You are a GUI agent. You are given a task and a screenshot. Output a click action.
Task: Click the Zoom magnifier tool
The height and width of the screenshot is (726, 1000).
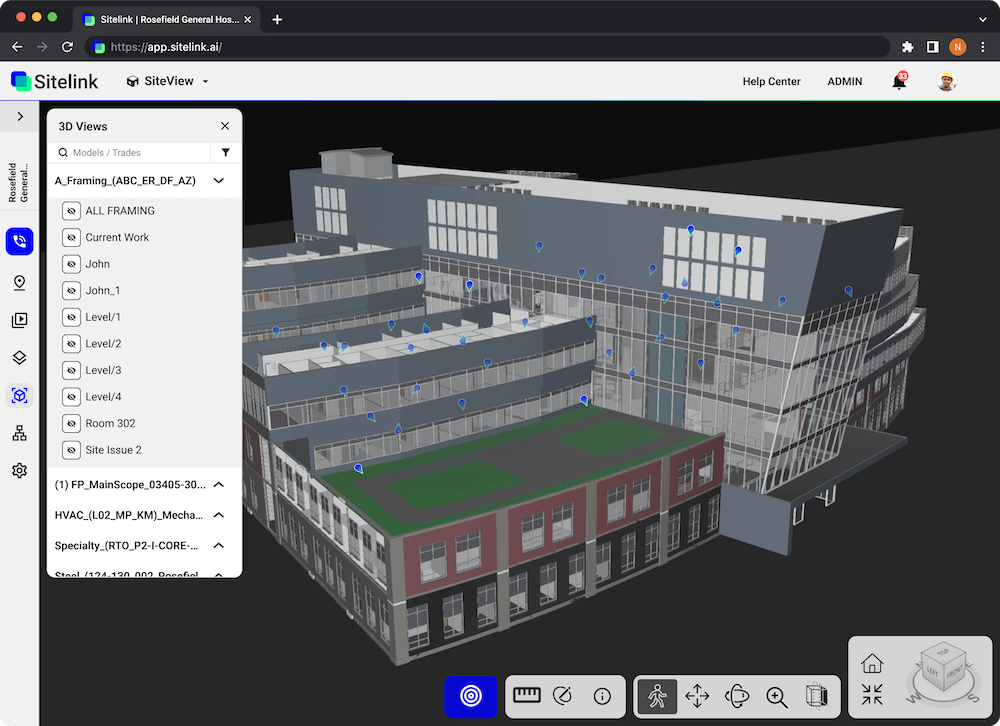777,697
